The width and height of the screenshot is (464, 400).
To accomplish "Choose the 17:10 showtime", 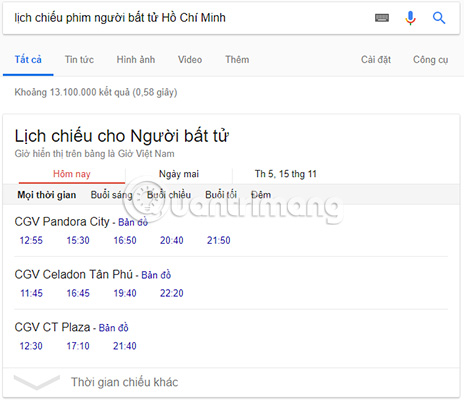I will coord(78,346).
